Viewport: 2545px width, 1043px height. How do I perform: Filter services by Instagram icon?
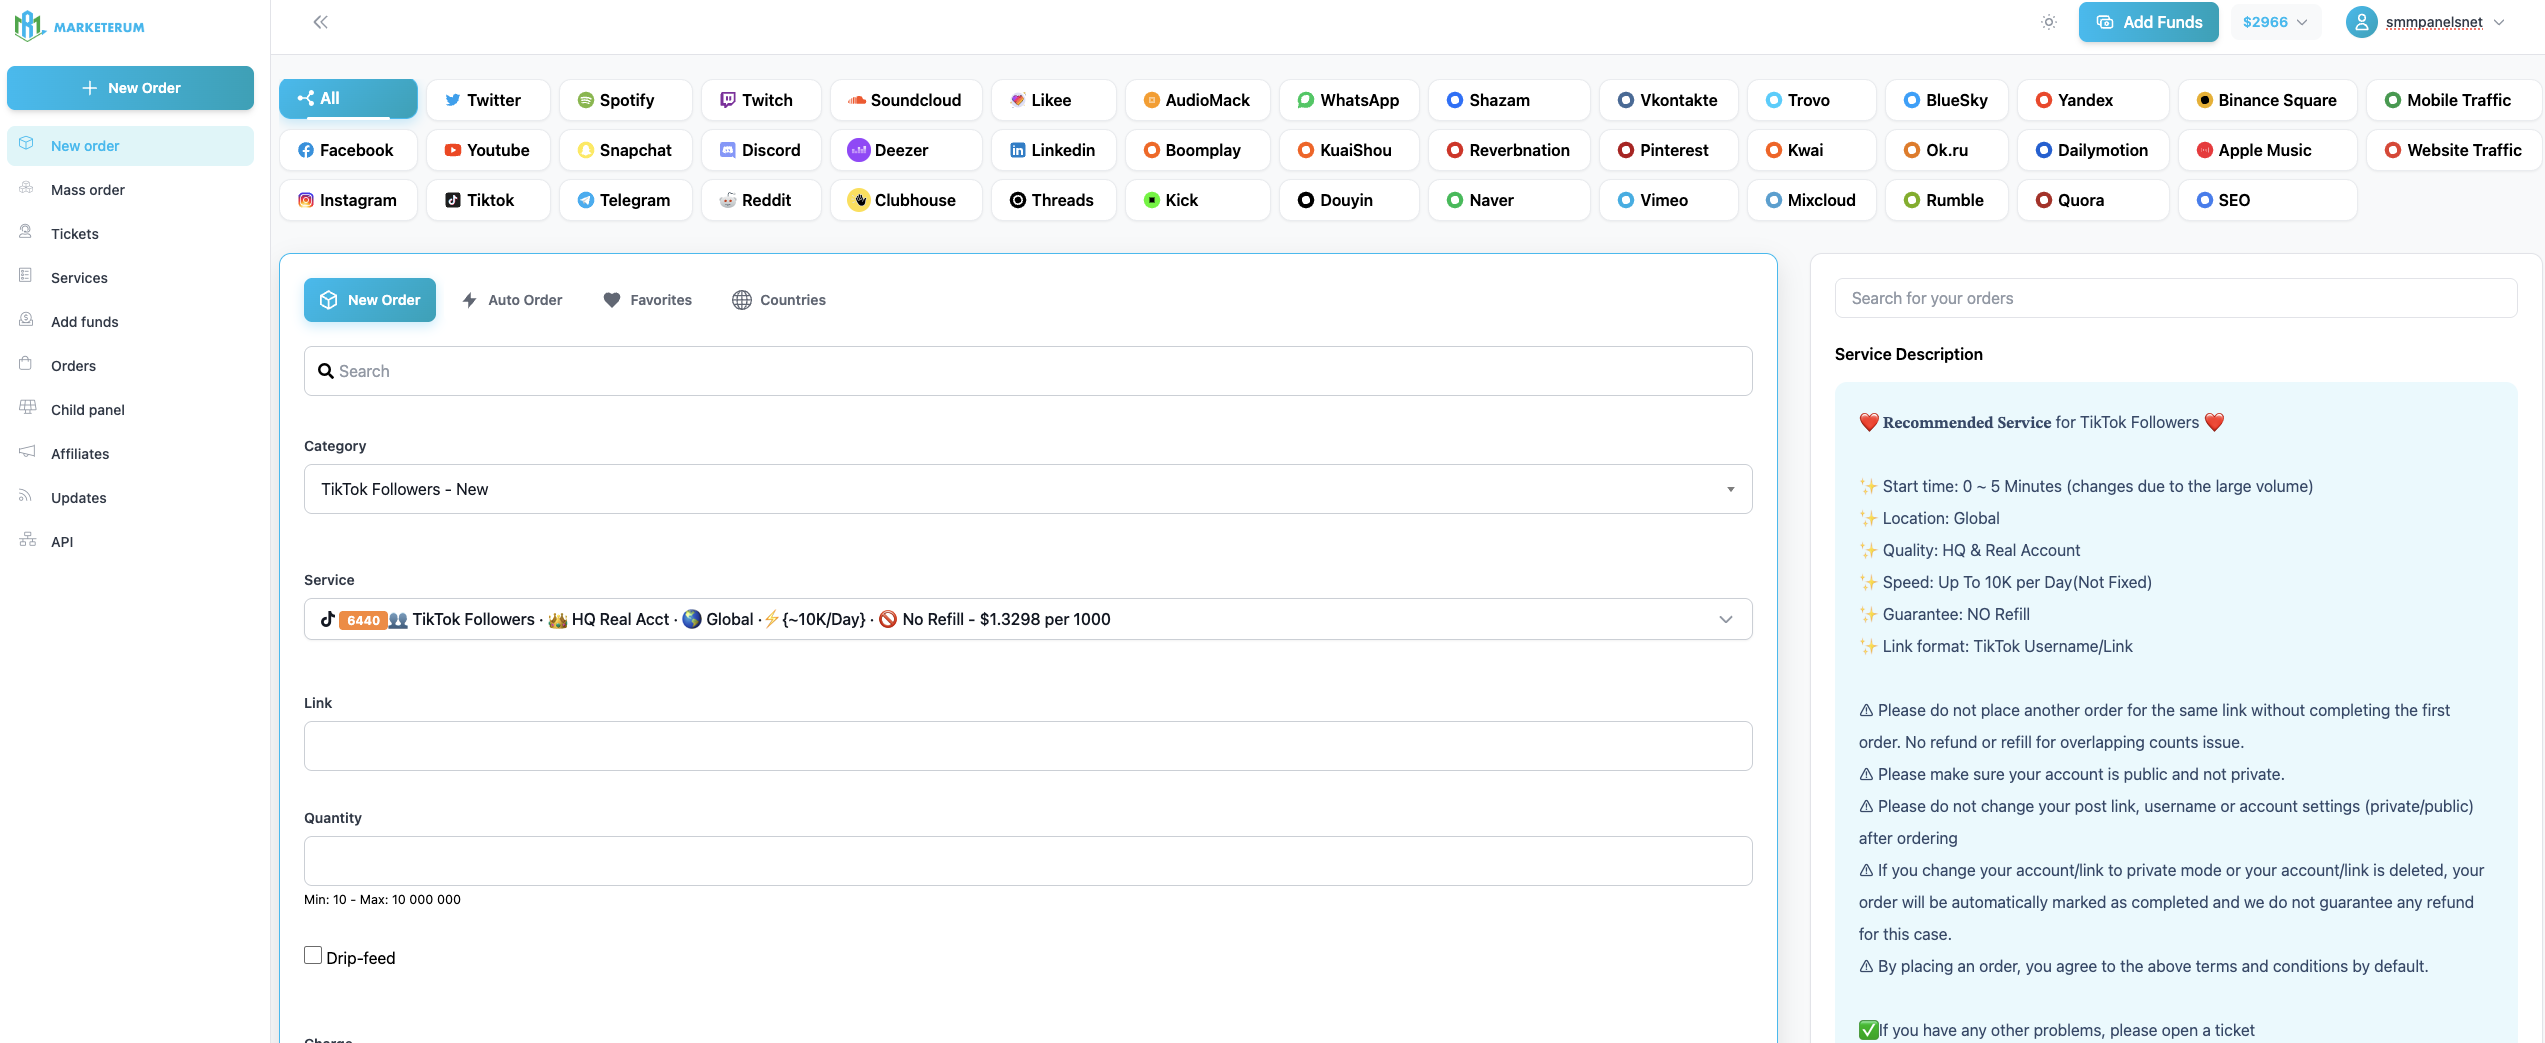(x=306, y=200)
